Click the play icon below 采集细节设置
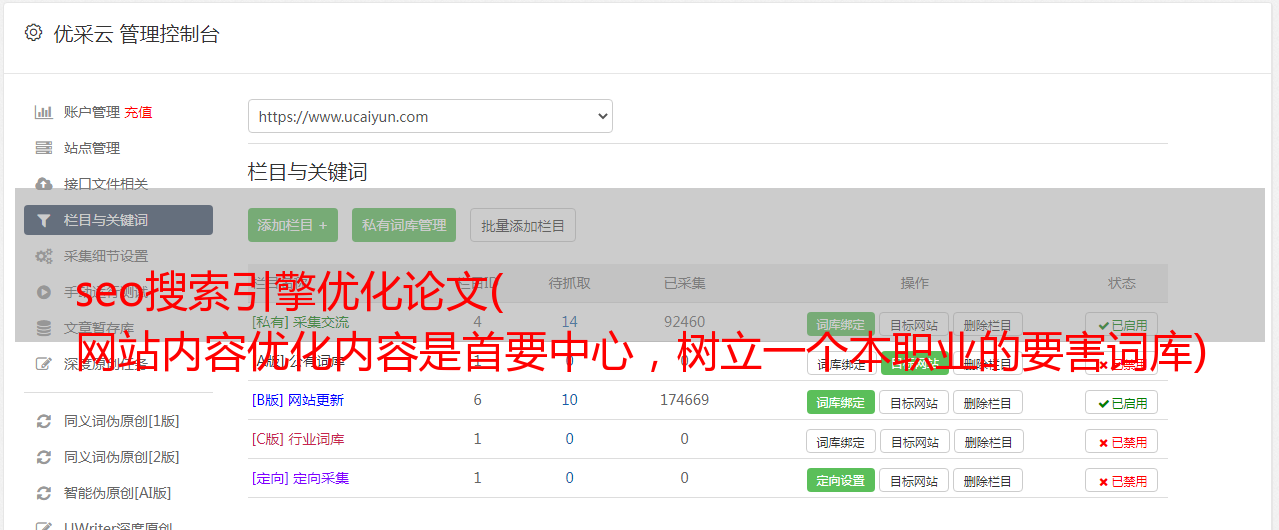Viewport: 1279px width, 530px height. tap(43, 292)
